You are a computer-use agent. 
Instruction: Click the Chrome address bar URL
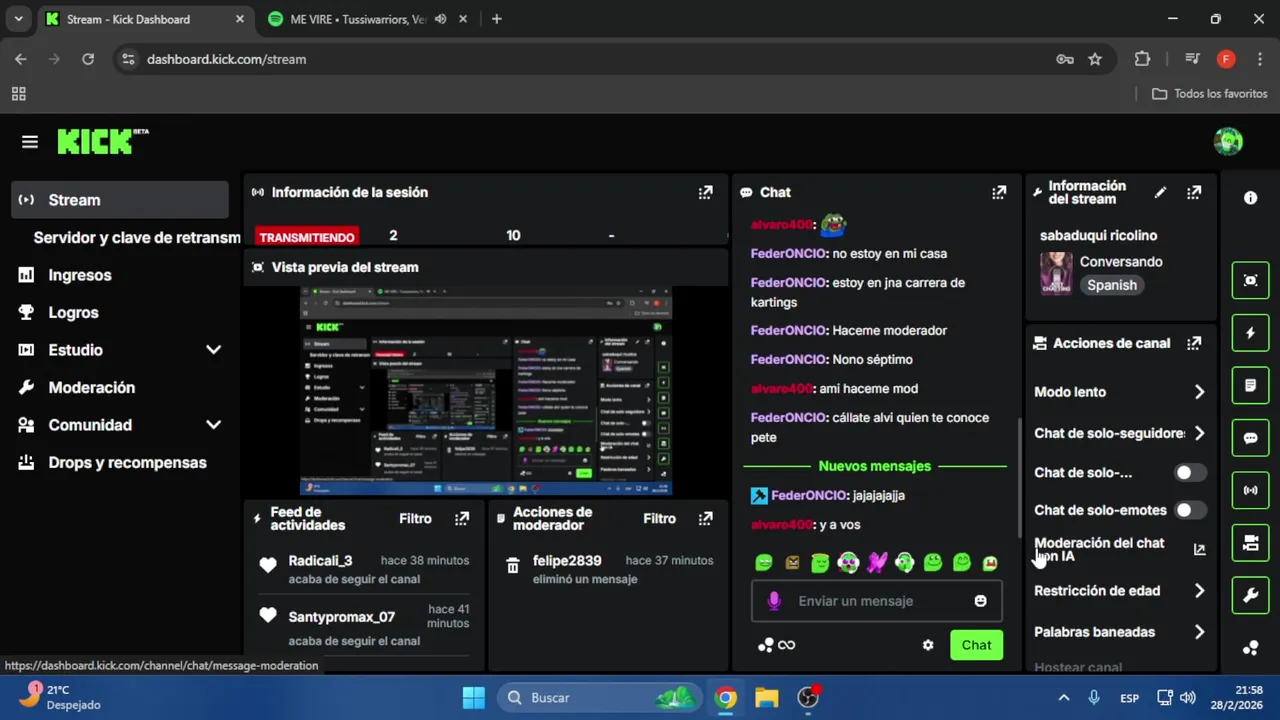click(x=226, y=59)
